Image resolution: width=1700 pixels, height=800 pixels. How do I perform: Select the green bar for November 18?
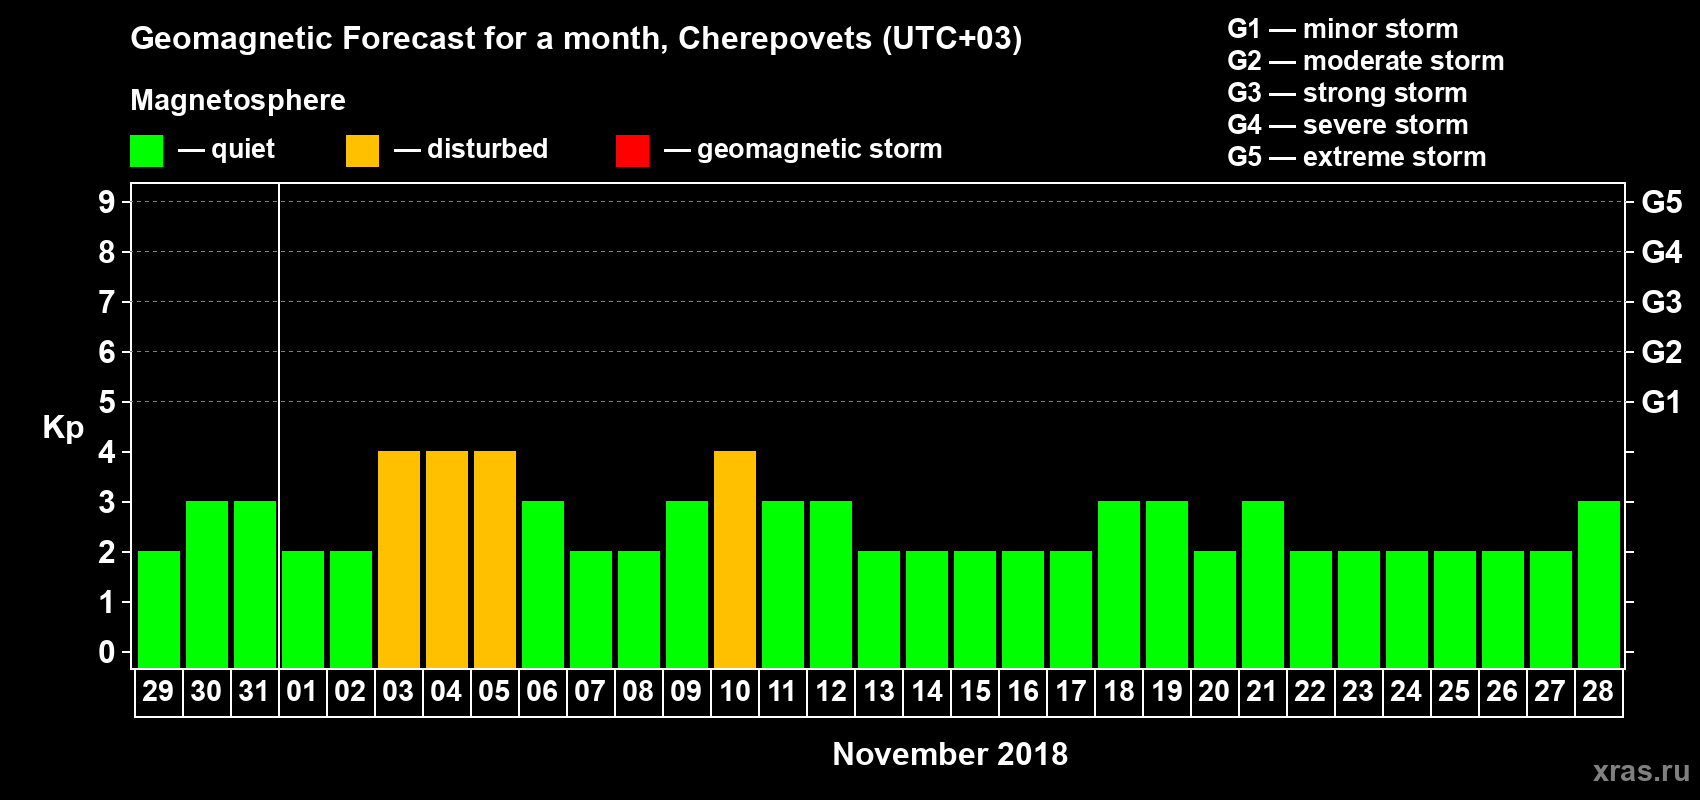[1119, 585]
